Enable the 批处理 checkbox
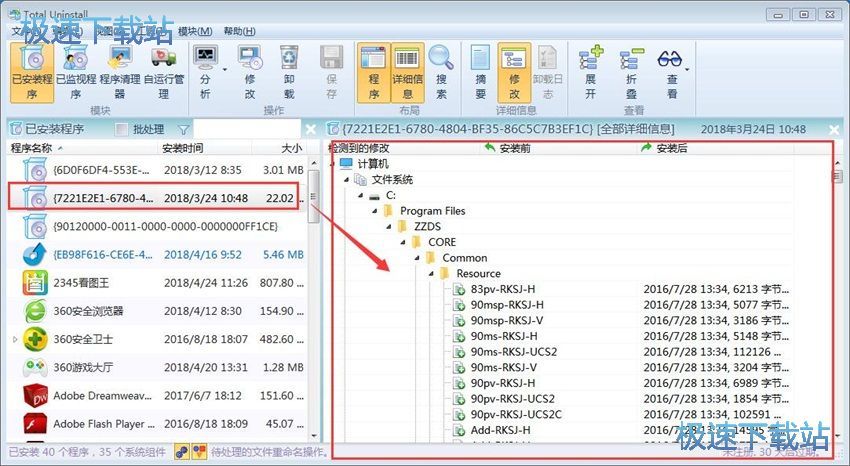The image size is (850, 466). point(122,130)
